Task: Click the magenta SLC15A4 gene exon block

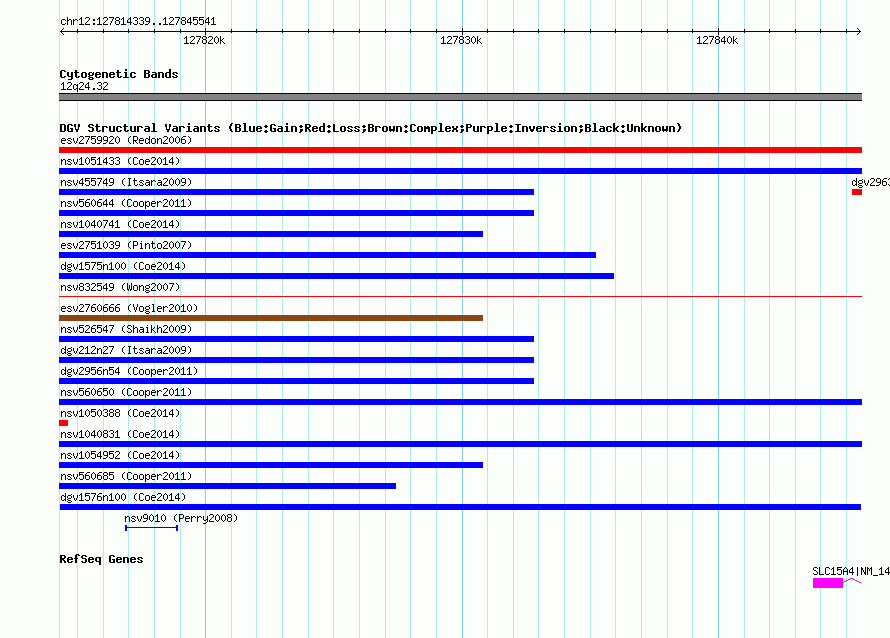Action: pos(828,583)
